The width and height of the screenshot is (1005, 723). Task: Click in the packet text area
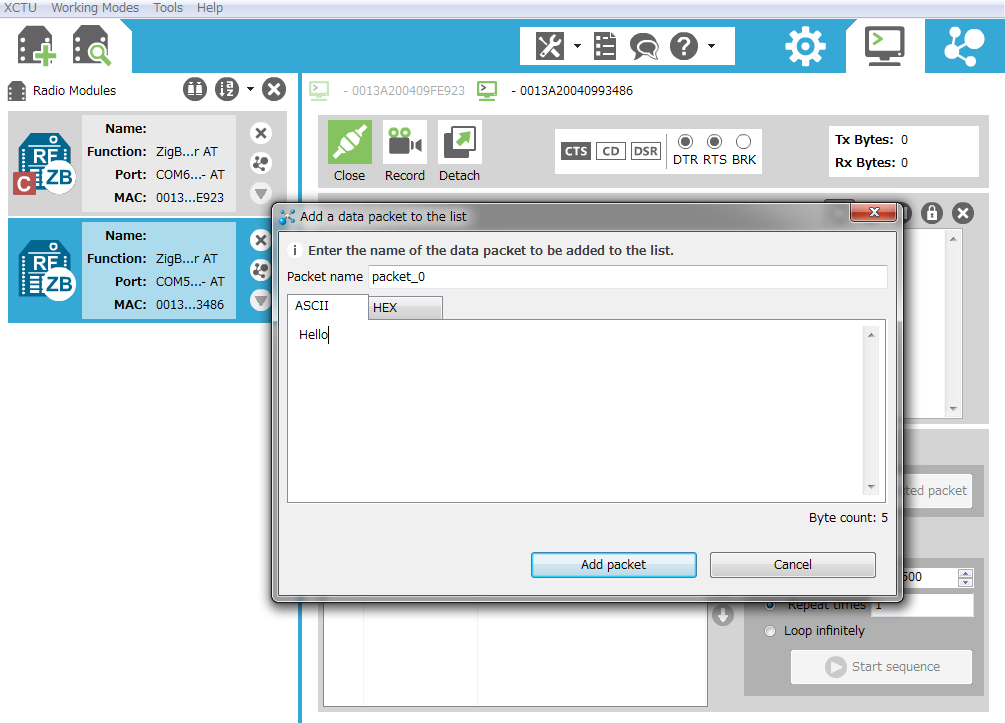[575, 411]
